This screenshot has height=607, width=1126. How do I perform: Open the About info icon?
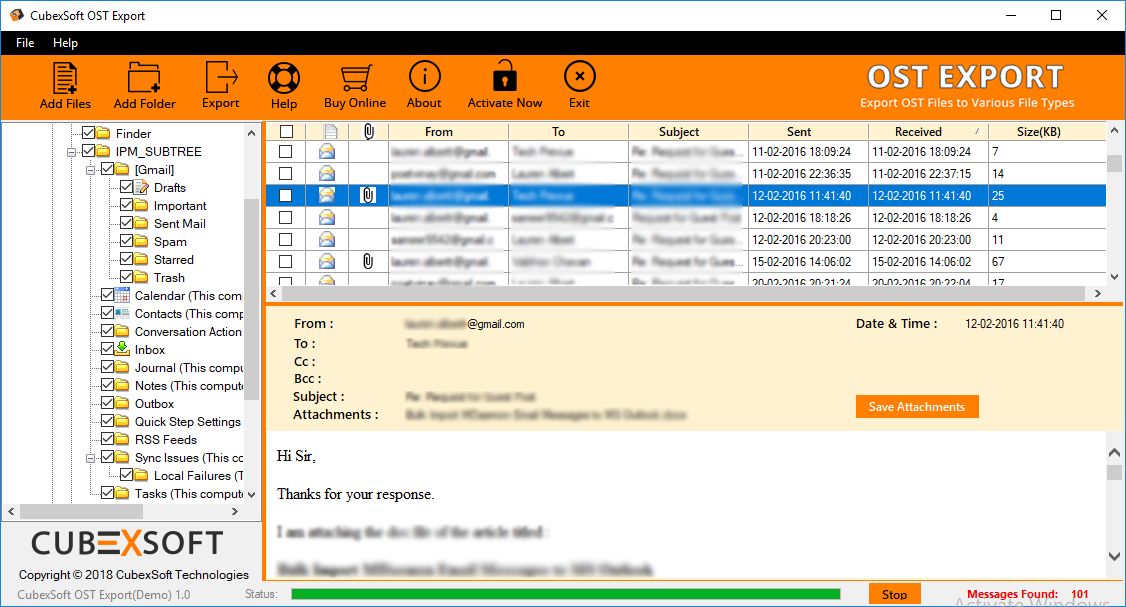[x=424, y=77]
